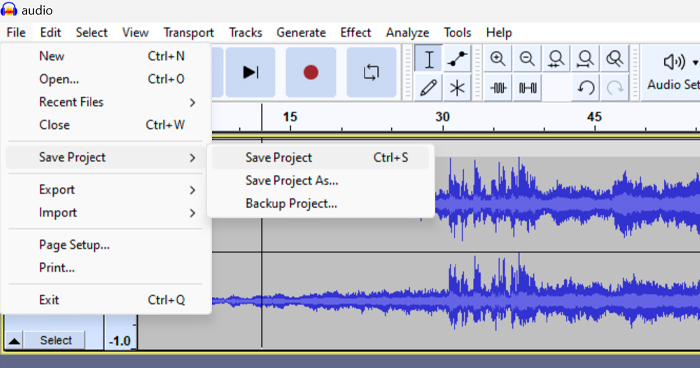Toggle the Loop playback button
This screenshot has height=368, width=700.
click(x=371, y=72)
